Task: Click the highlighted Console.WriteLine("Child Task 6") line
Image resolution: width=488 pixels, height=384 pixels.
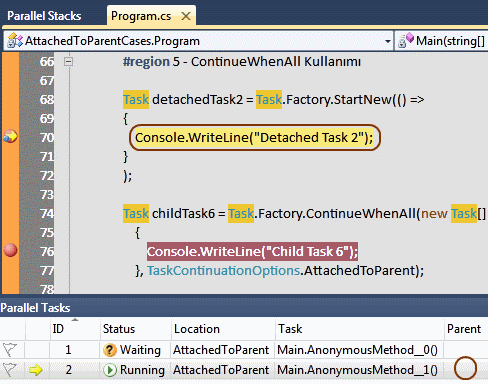Action: [x=252, y=251]
